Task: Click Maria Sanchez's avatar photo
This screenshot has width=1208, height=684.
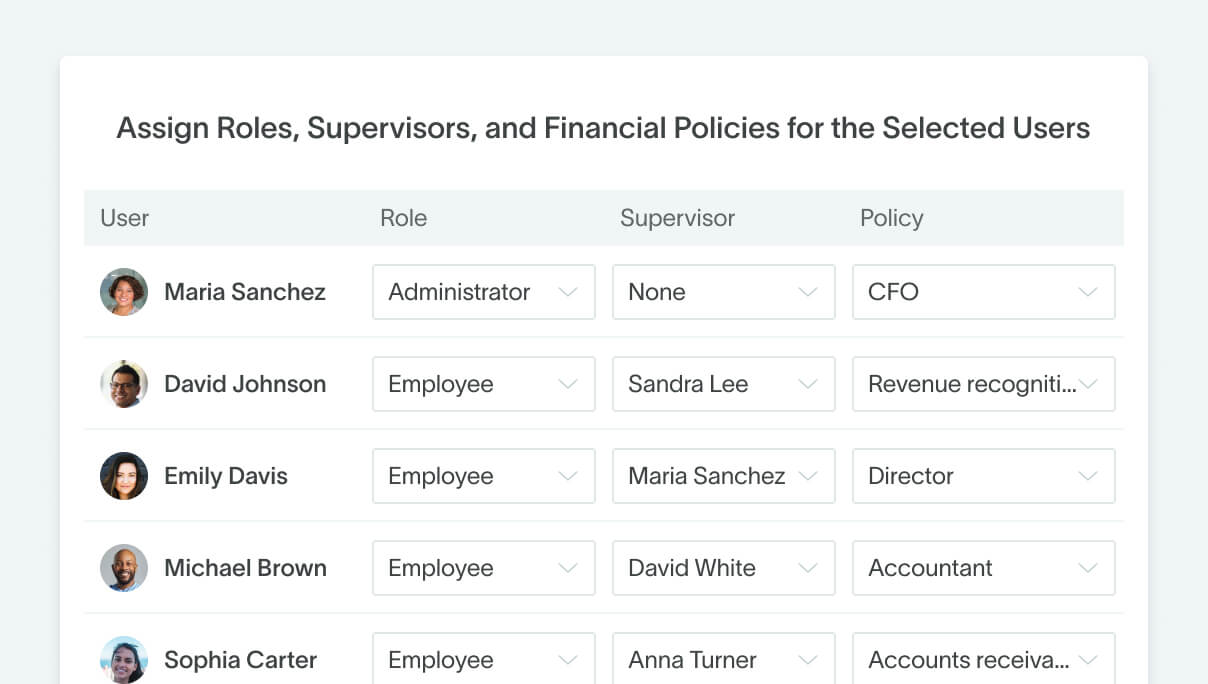Action: tap(124, 292)
